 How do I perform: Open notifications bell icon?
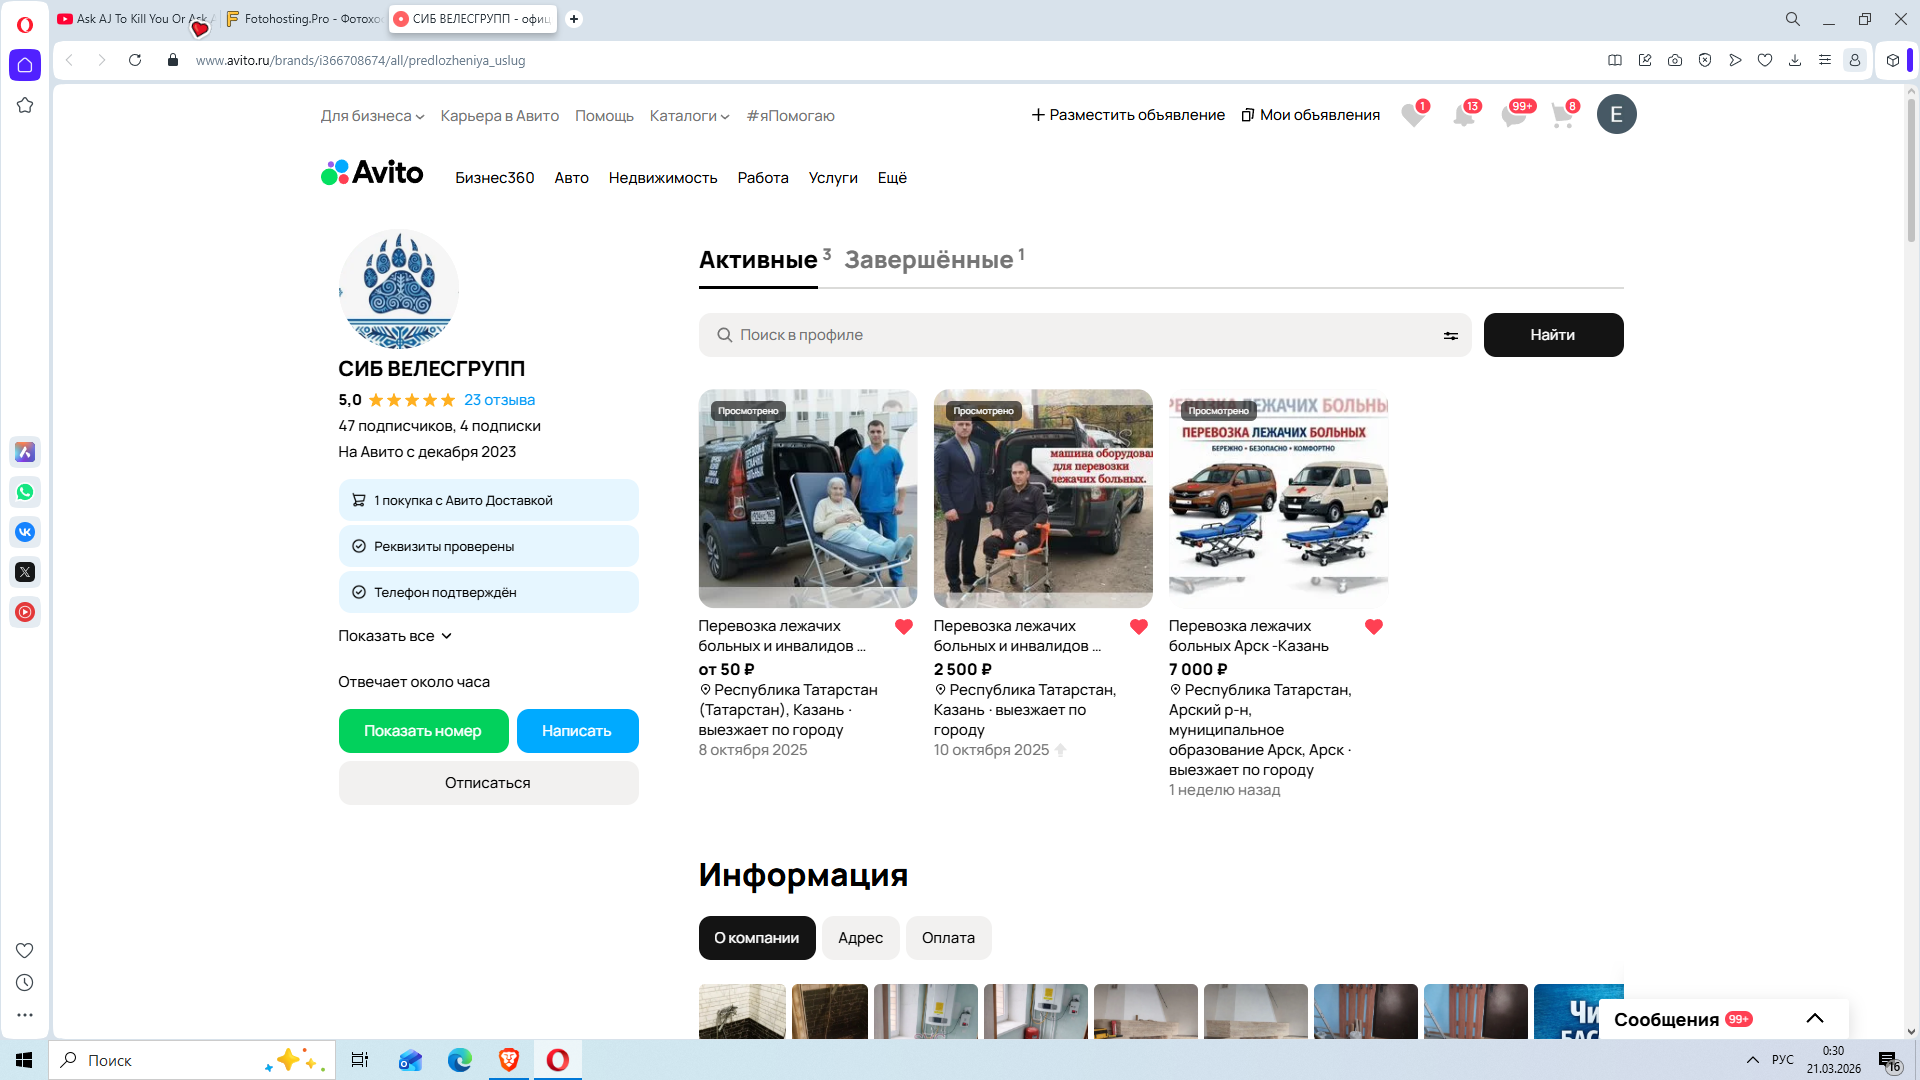click(x=1463, y=115)
